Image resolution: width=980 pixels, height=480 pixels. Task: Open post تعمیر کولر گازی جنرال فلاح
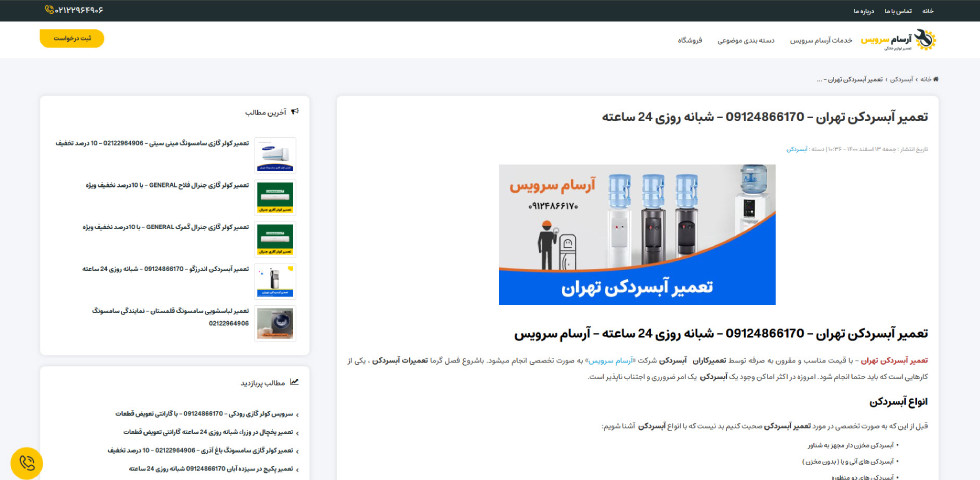[x=167, y=185]
